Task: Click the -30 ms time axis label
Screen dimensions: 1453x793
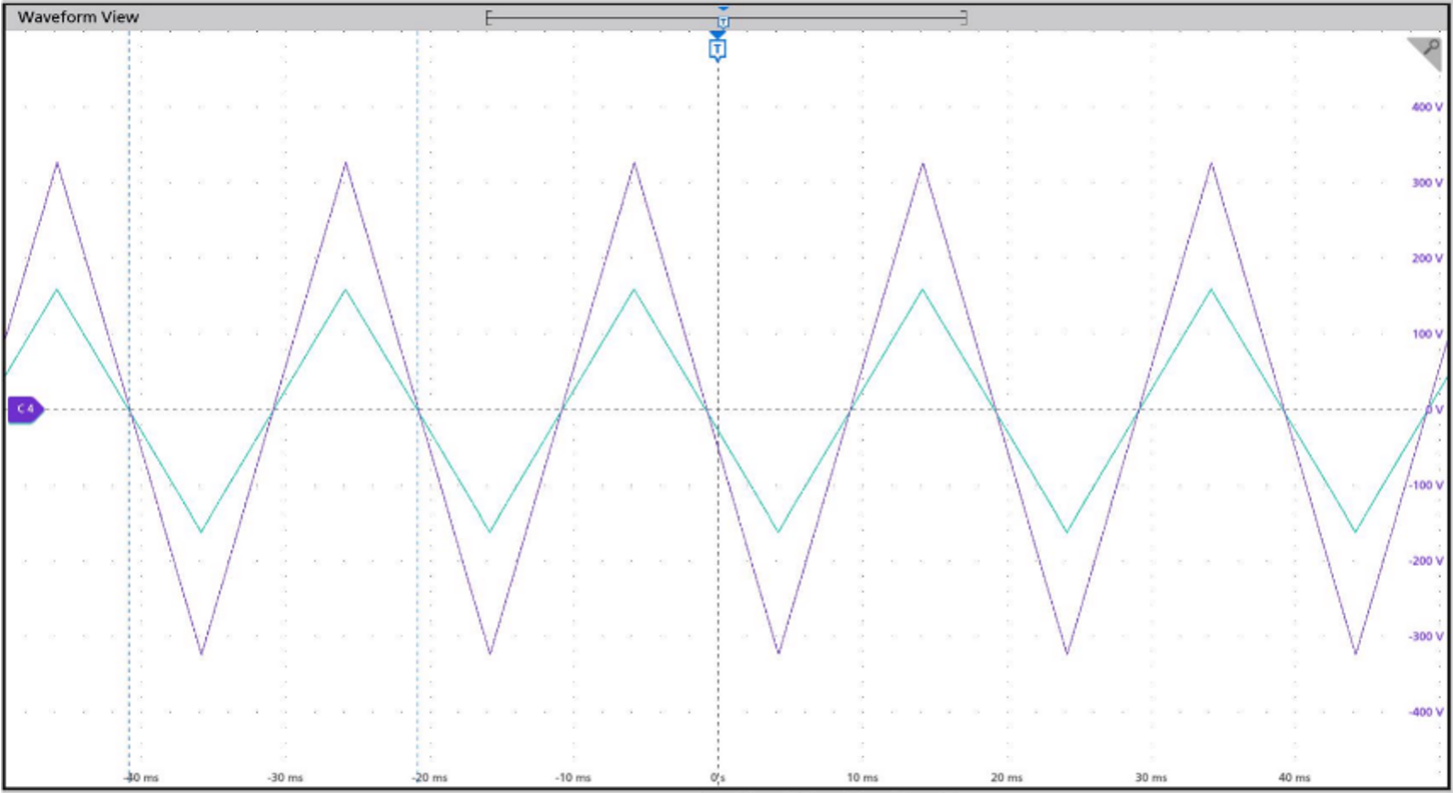Action: [x=285, y=777]
